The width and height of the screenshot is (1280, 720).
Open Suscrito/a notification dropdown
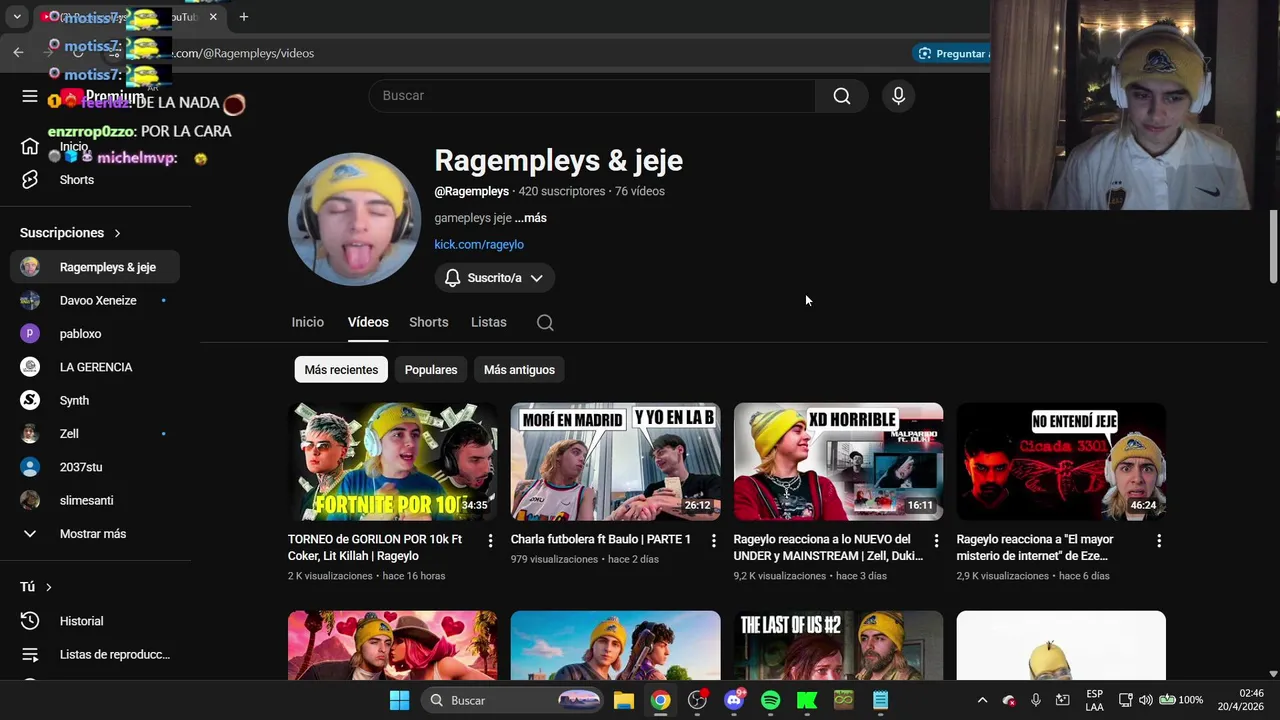494,278
